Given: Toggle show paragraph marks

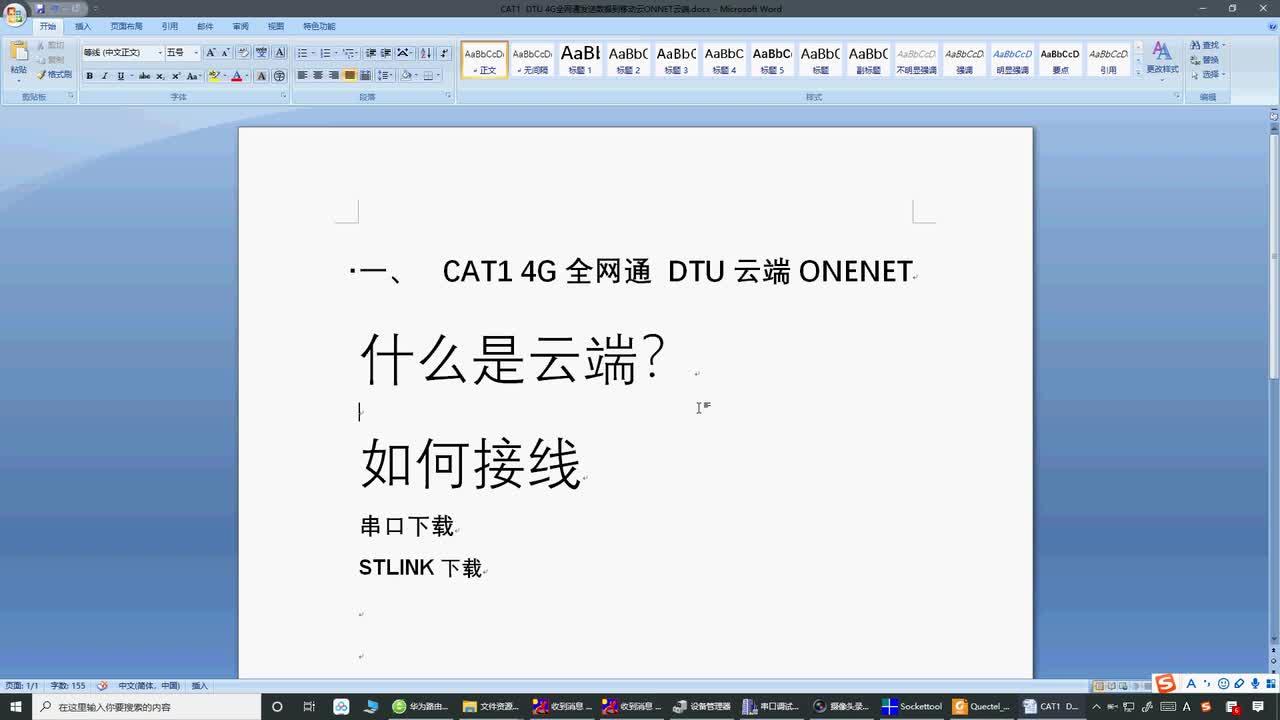Looking at the screenshot, I should pyautogui.click(x=444, y=53).
